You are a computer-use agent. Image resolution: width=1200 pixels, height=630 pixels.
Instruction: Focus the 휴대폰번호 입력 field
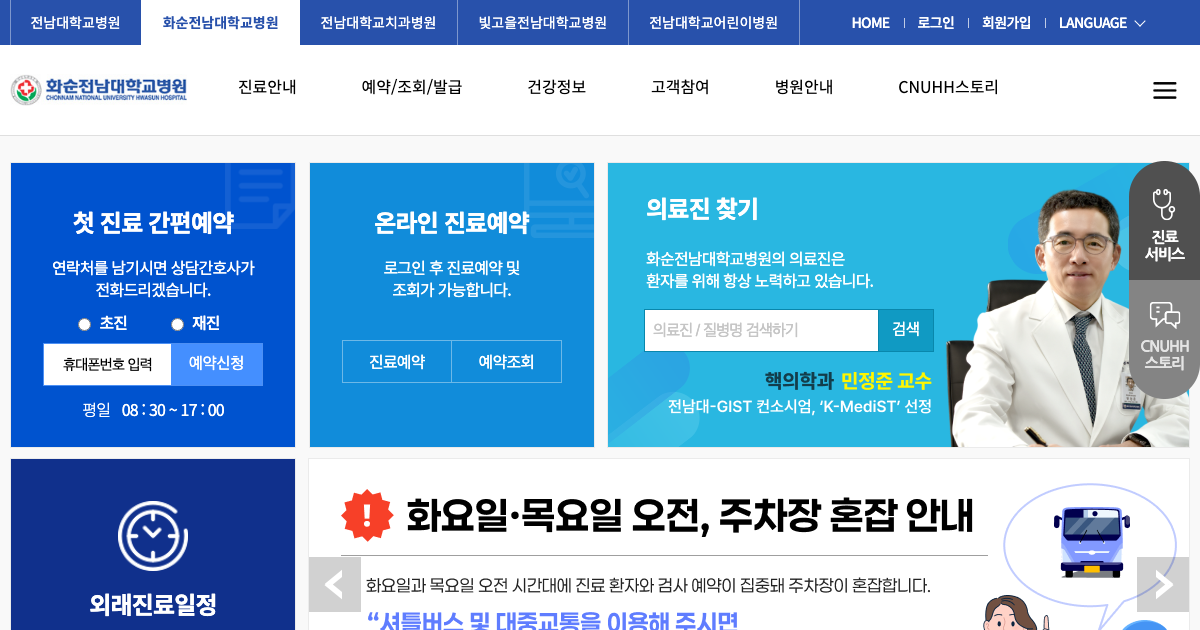click(107, 364)
